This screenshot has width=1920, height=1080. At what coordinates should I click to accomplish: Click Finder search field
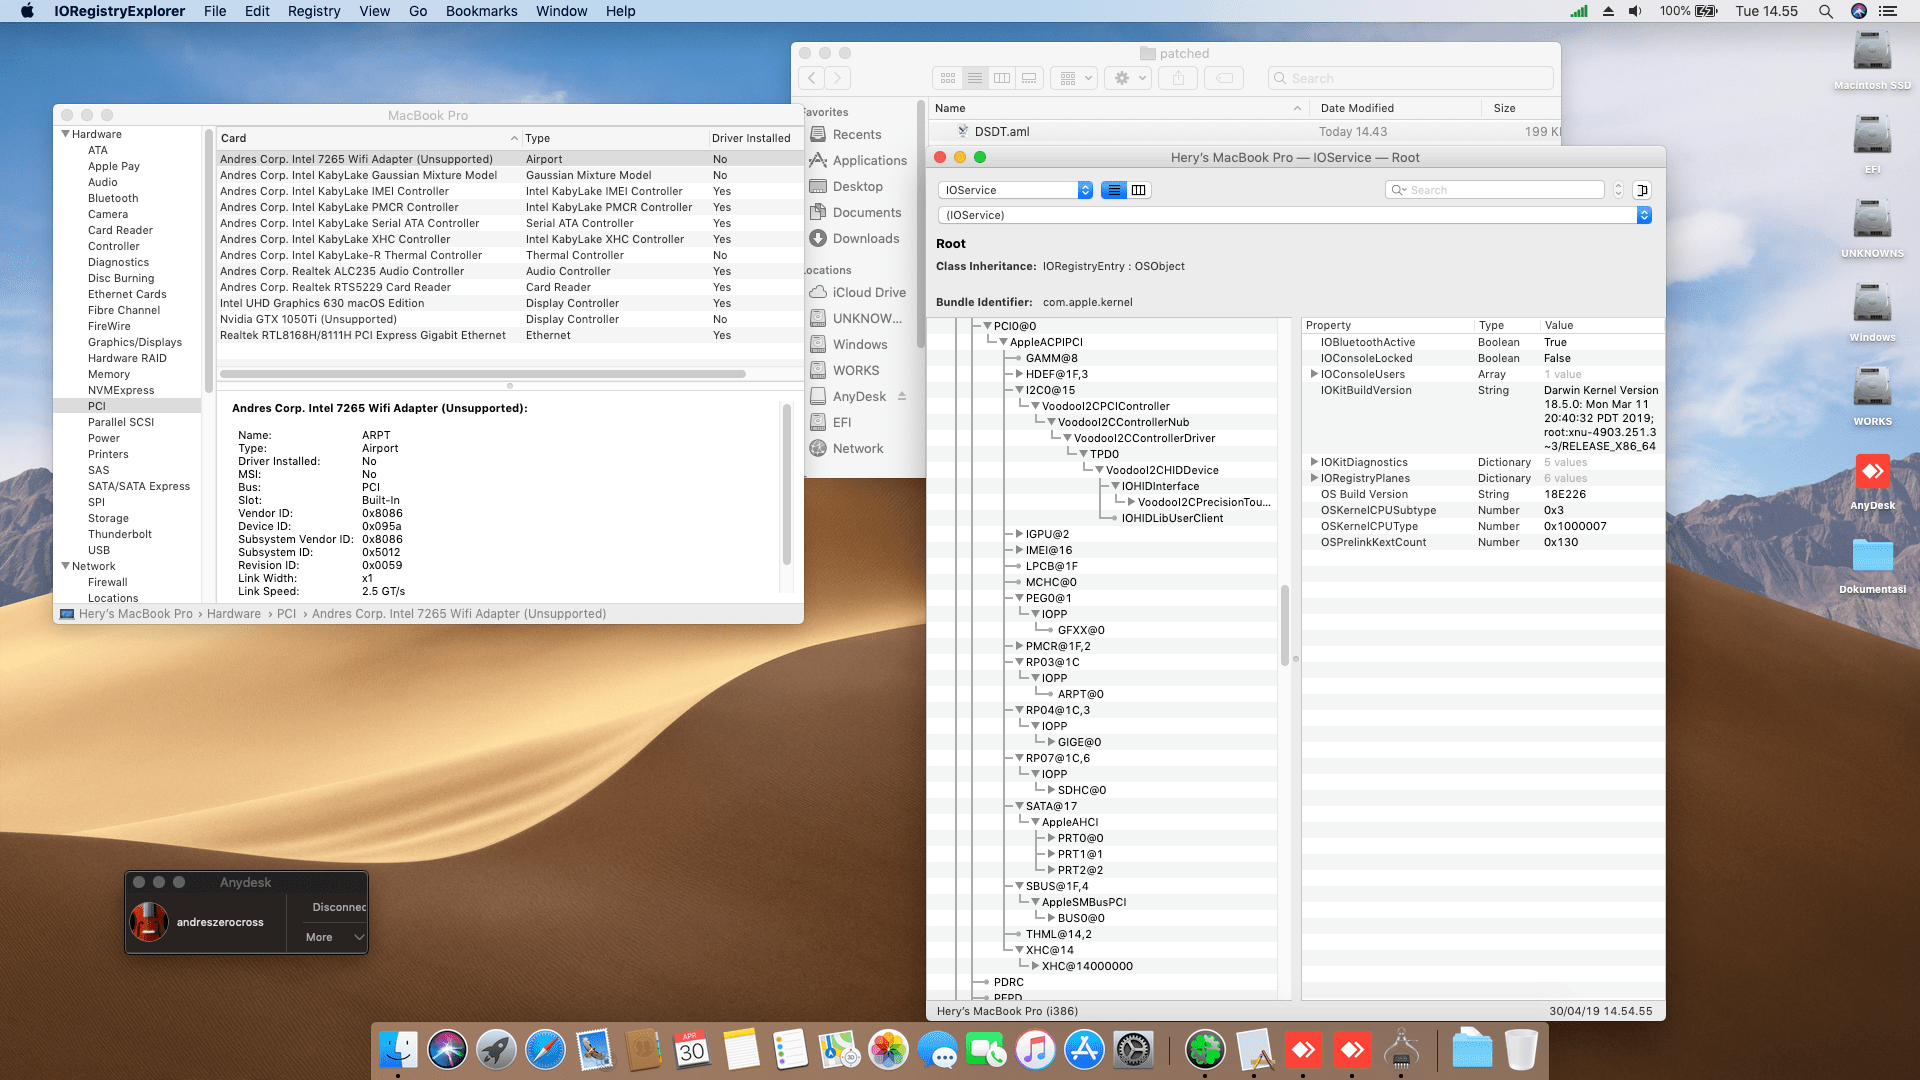1410,78
